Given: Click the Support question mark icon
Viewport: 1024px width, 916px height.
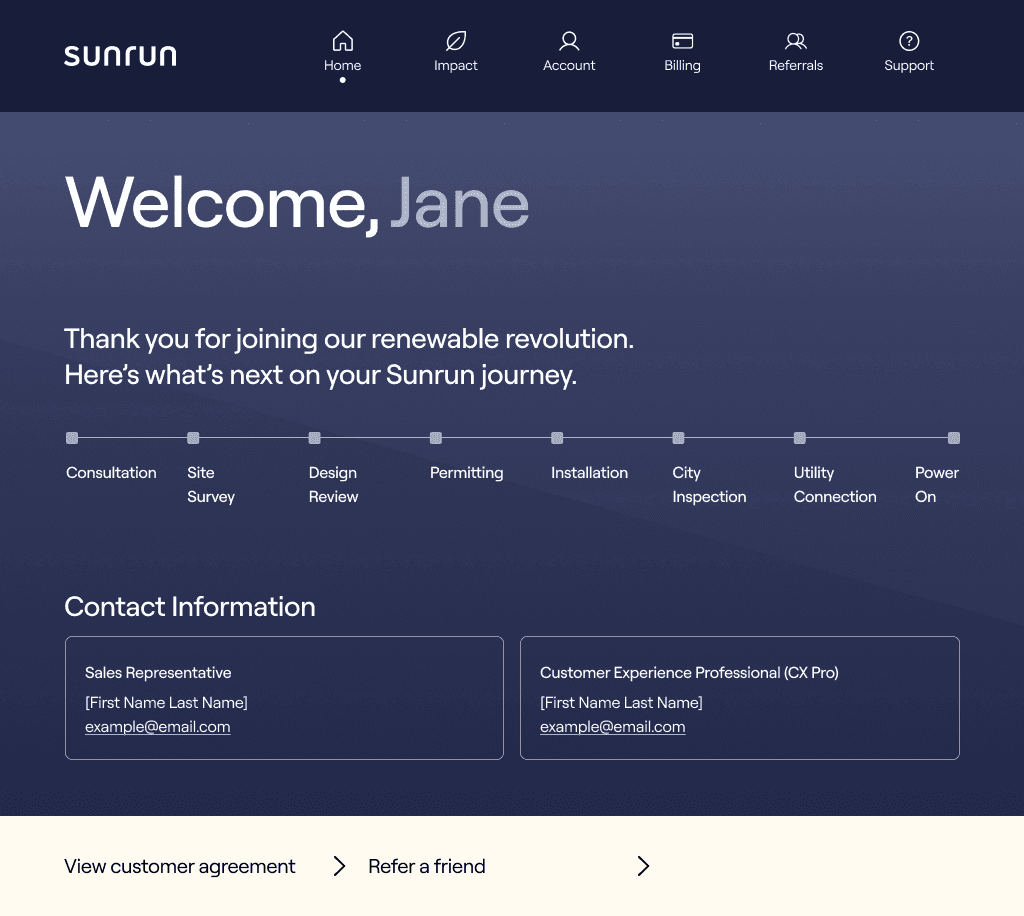Looking at the screenshot, I should [x=909, y=40].
